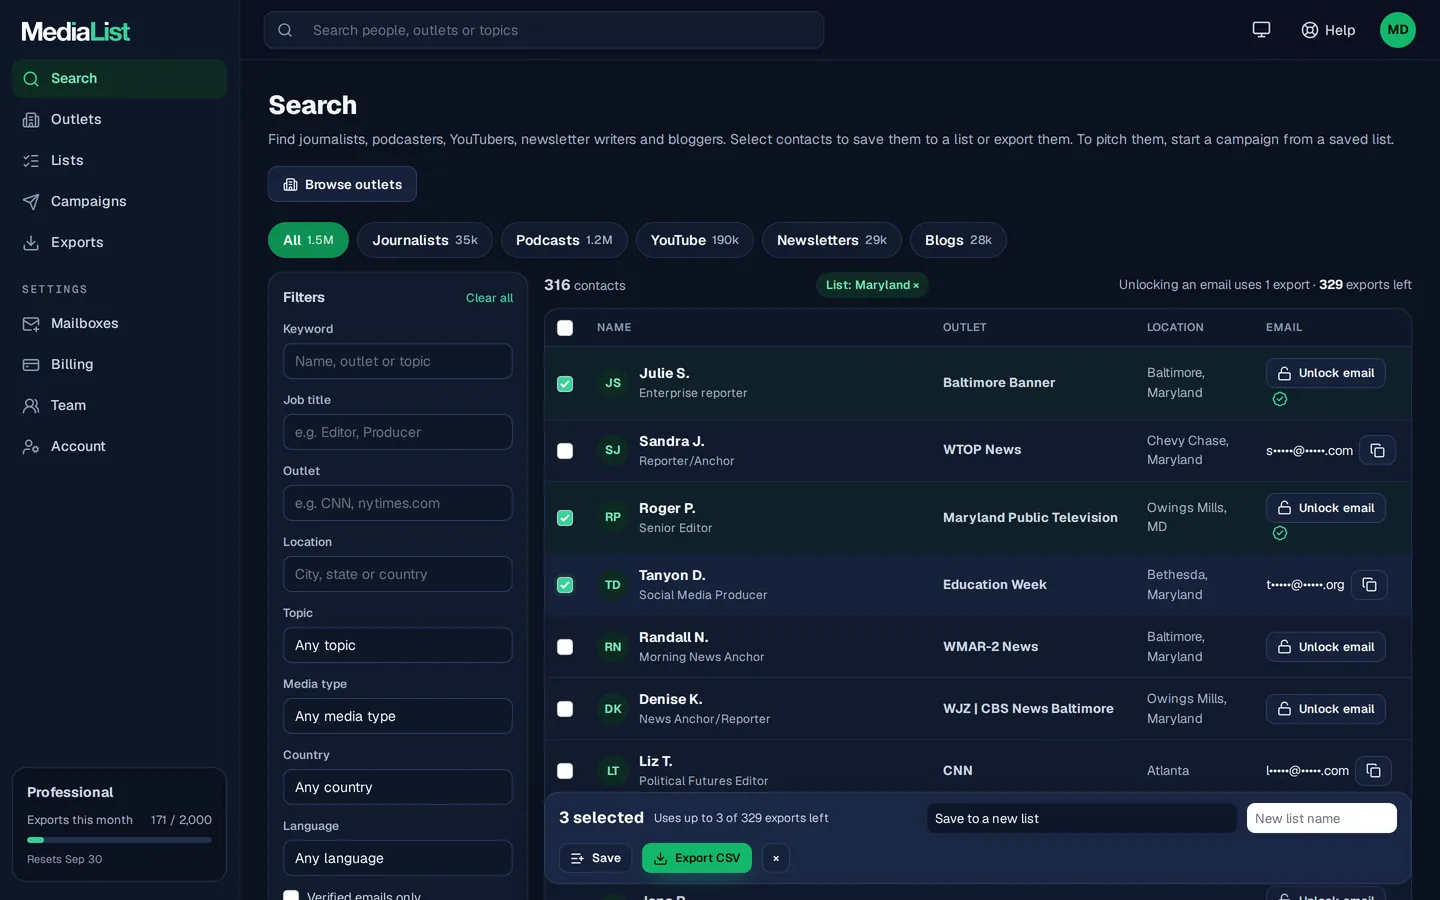Remove the List: Maryland filter chip

pos(916,286)
